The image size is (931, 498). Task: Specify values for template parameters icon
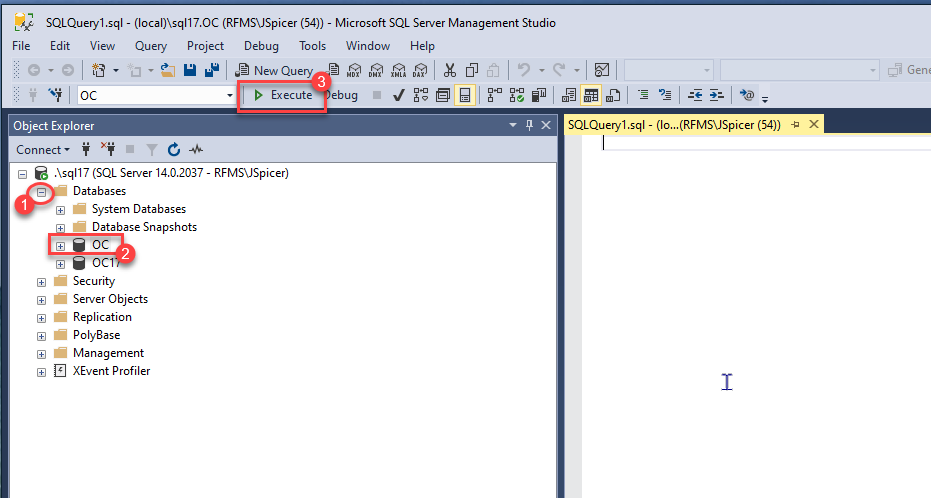[747, 95]
